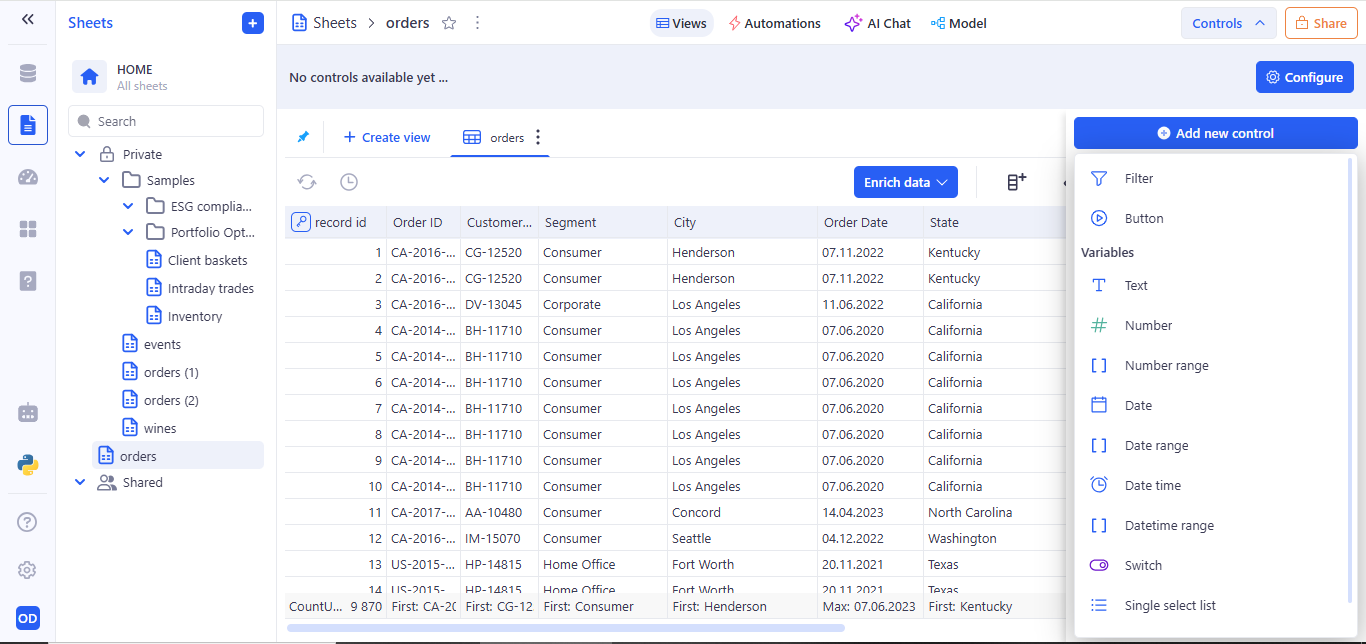Open the AI Chat tab

(877, 23)
